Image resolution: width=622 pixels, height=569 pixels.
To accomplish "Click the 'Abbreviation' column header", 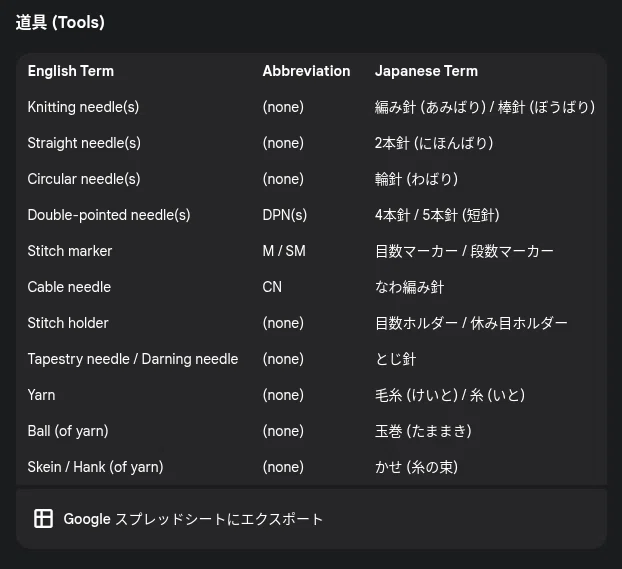I will 306,71.
